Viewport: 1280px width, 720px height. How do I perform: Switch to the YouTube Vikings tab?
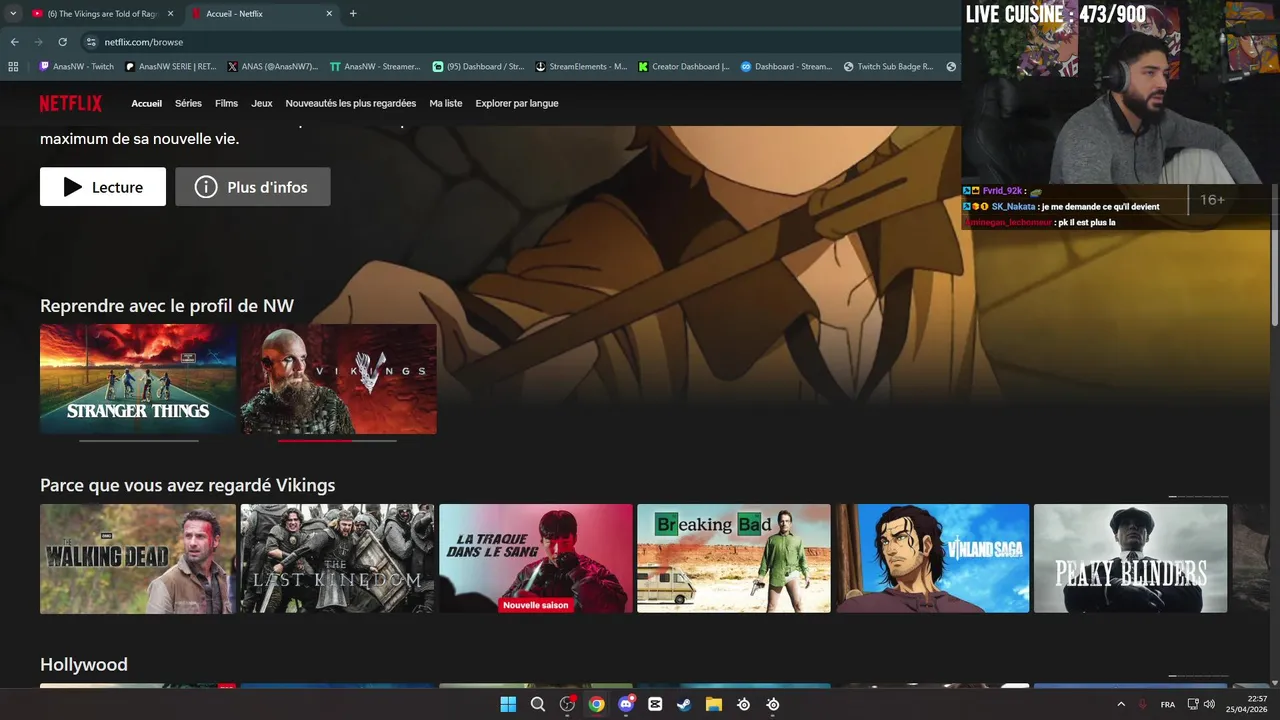tap(102, 14)
